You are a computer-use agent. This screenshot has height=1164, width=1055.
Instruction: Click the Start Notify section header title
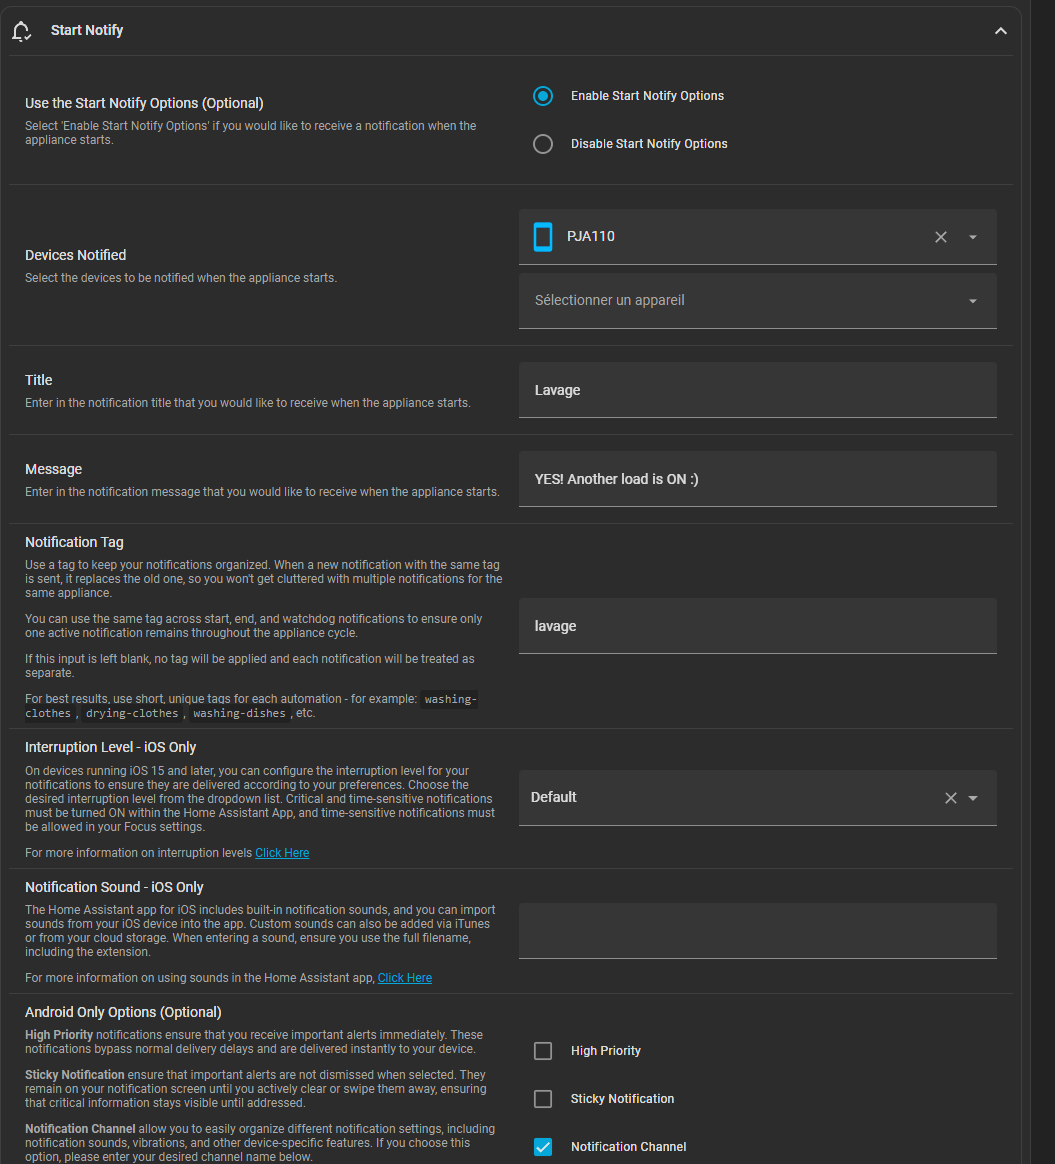click(87, 31)
